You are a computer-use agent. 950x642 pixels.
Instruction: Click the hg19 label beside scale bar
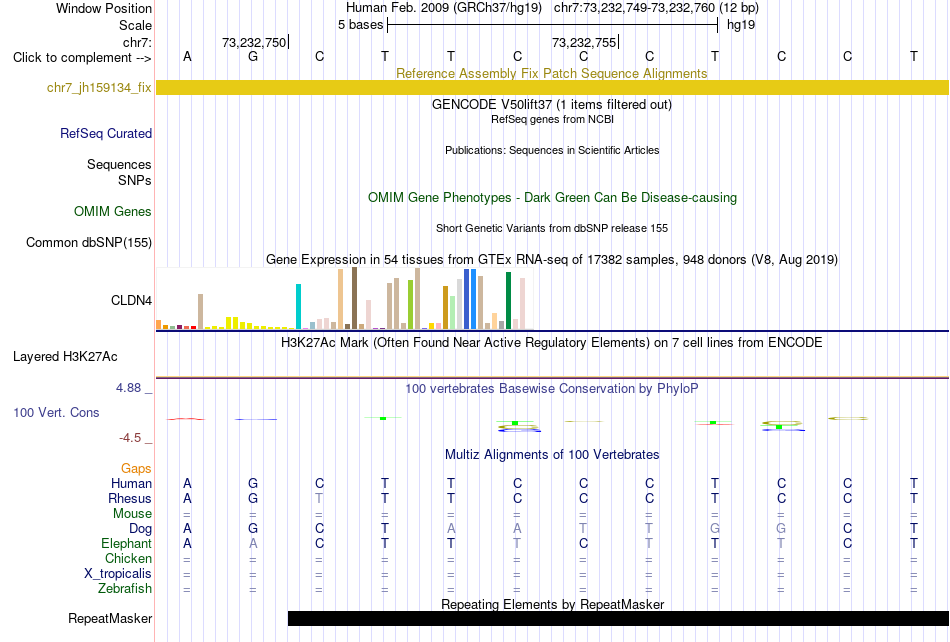pos(741,25)
